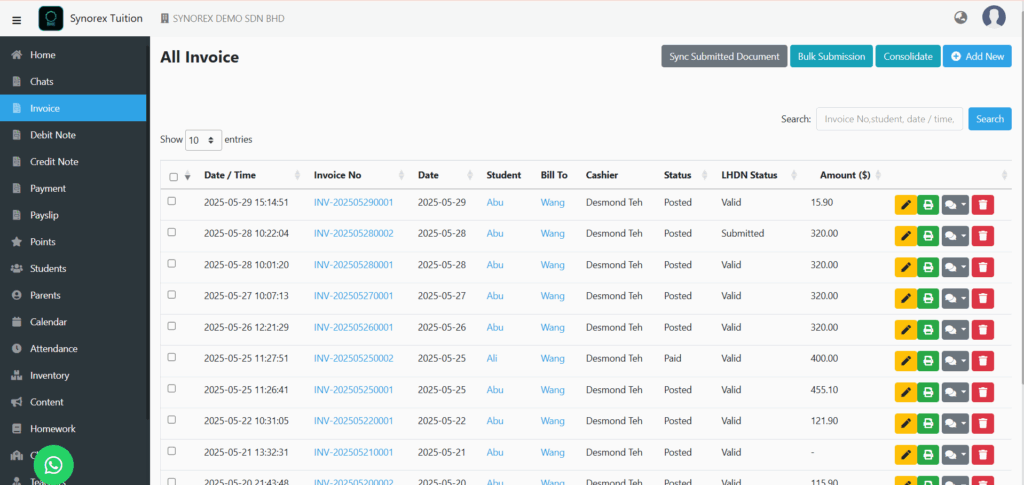Screen dimensions: 1024x485
Task: Print invoice INV-202505260001
Action: [928, 330]
